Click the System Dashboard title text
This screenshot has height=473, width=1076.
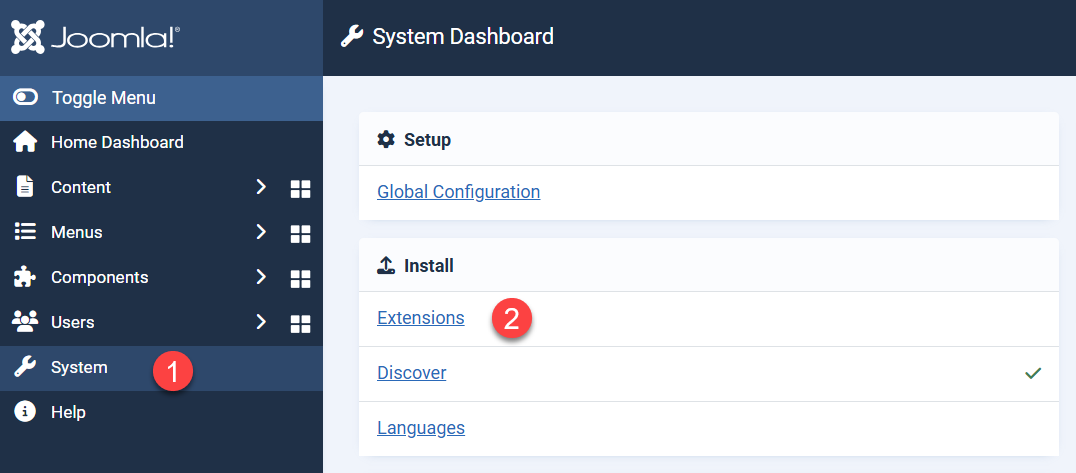(463, 36)
